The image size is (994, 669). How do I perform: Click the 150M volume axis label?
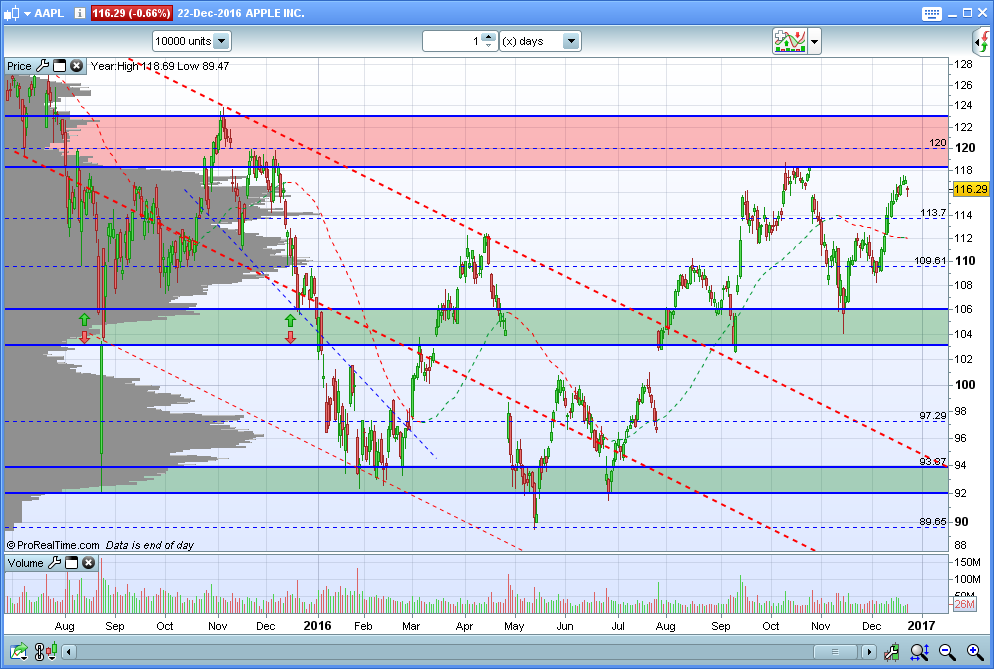(967, 562)
